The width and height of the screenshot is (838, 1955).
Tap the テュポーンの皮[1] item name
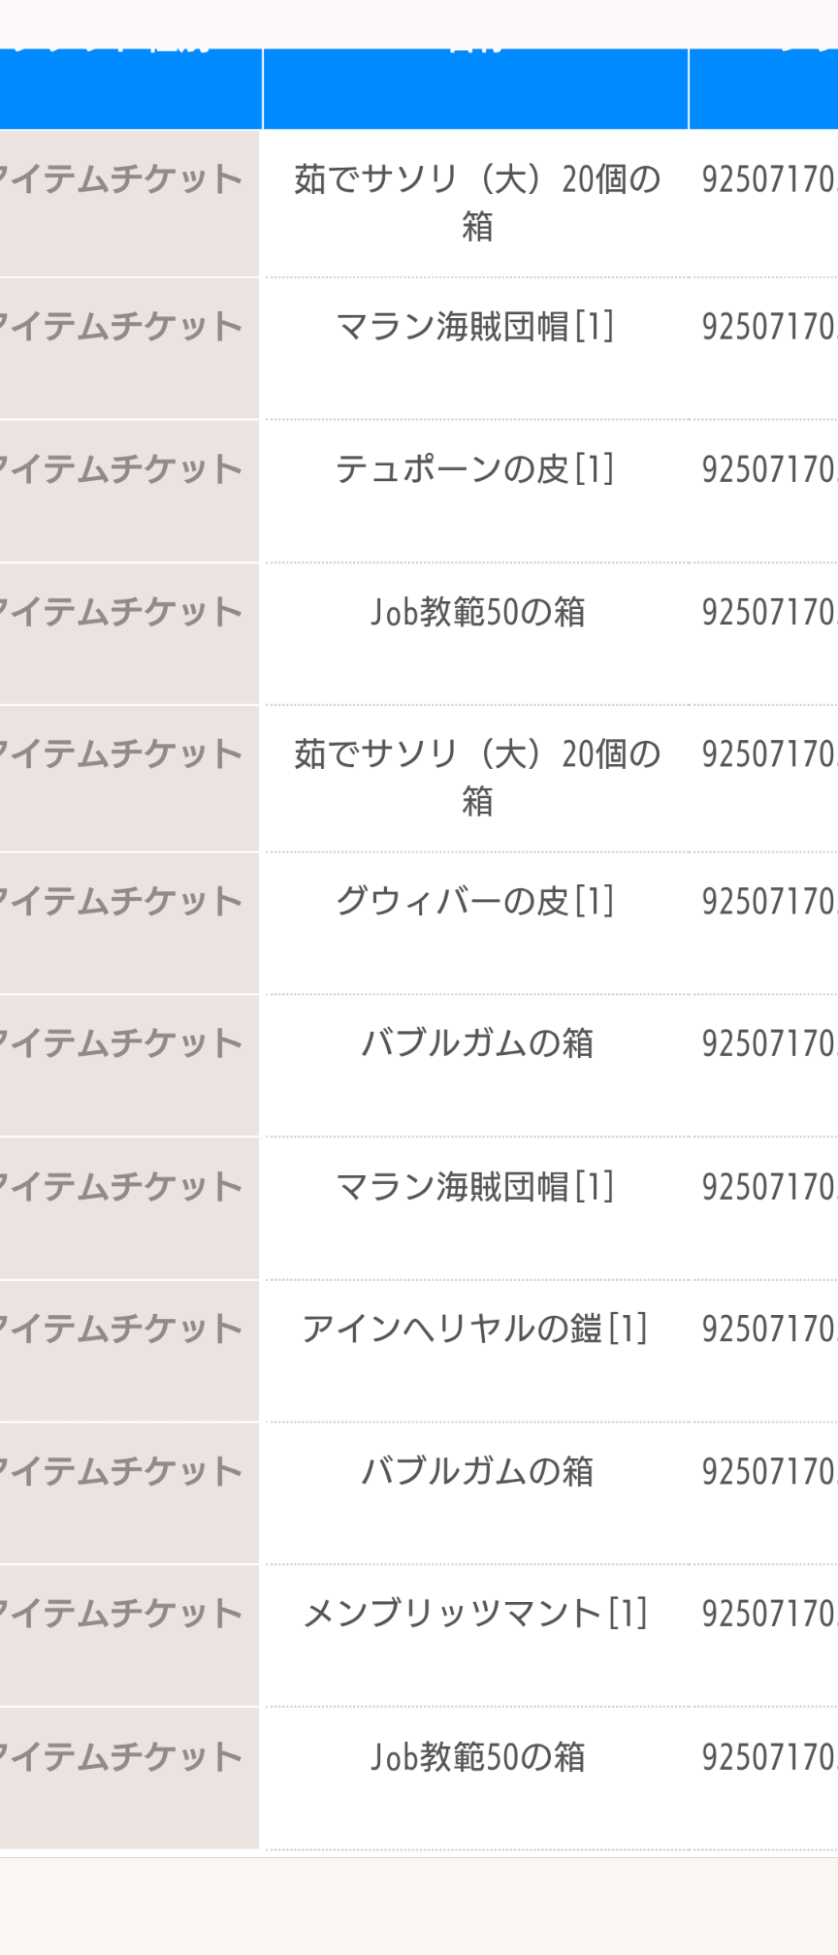pos(475,469)
